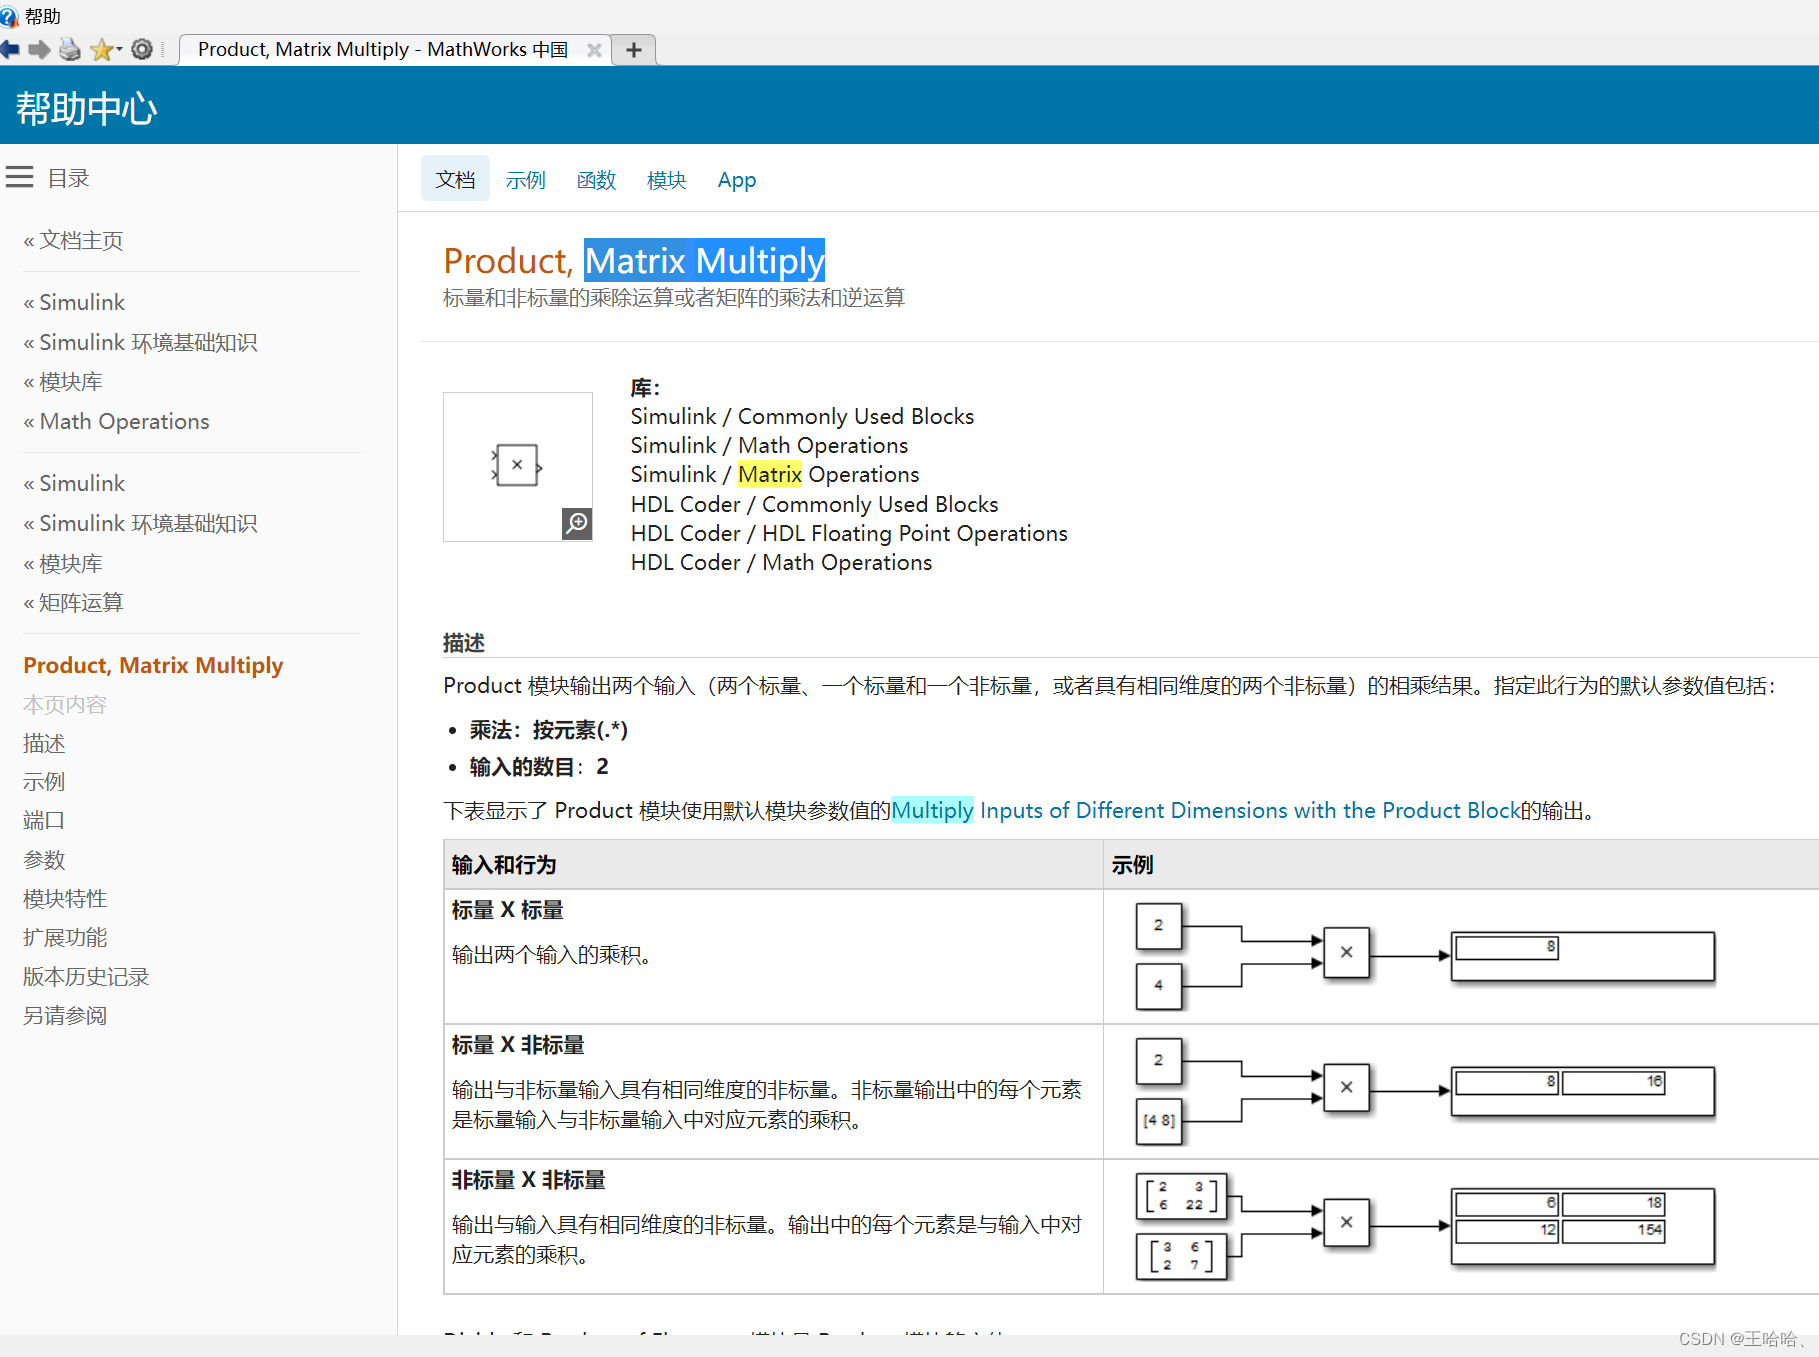This screenshot has height=1357, width=1819.
Task: Click 'Simulink / Commonly Used Blocks' text
Action: 802,416
